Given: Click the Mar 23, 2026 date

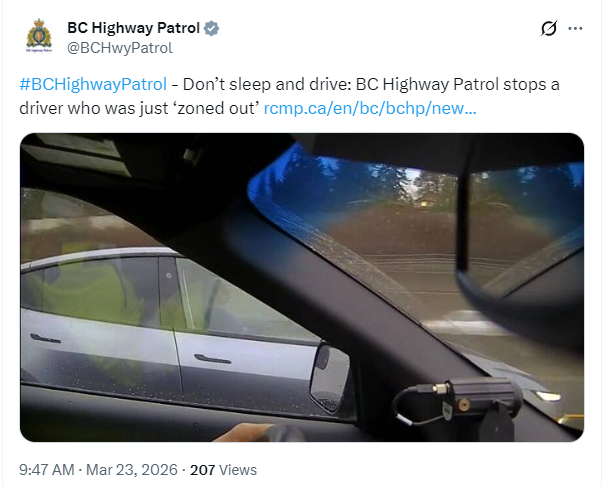Looking at the screenshot, I should (132, 470).
